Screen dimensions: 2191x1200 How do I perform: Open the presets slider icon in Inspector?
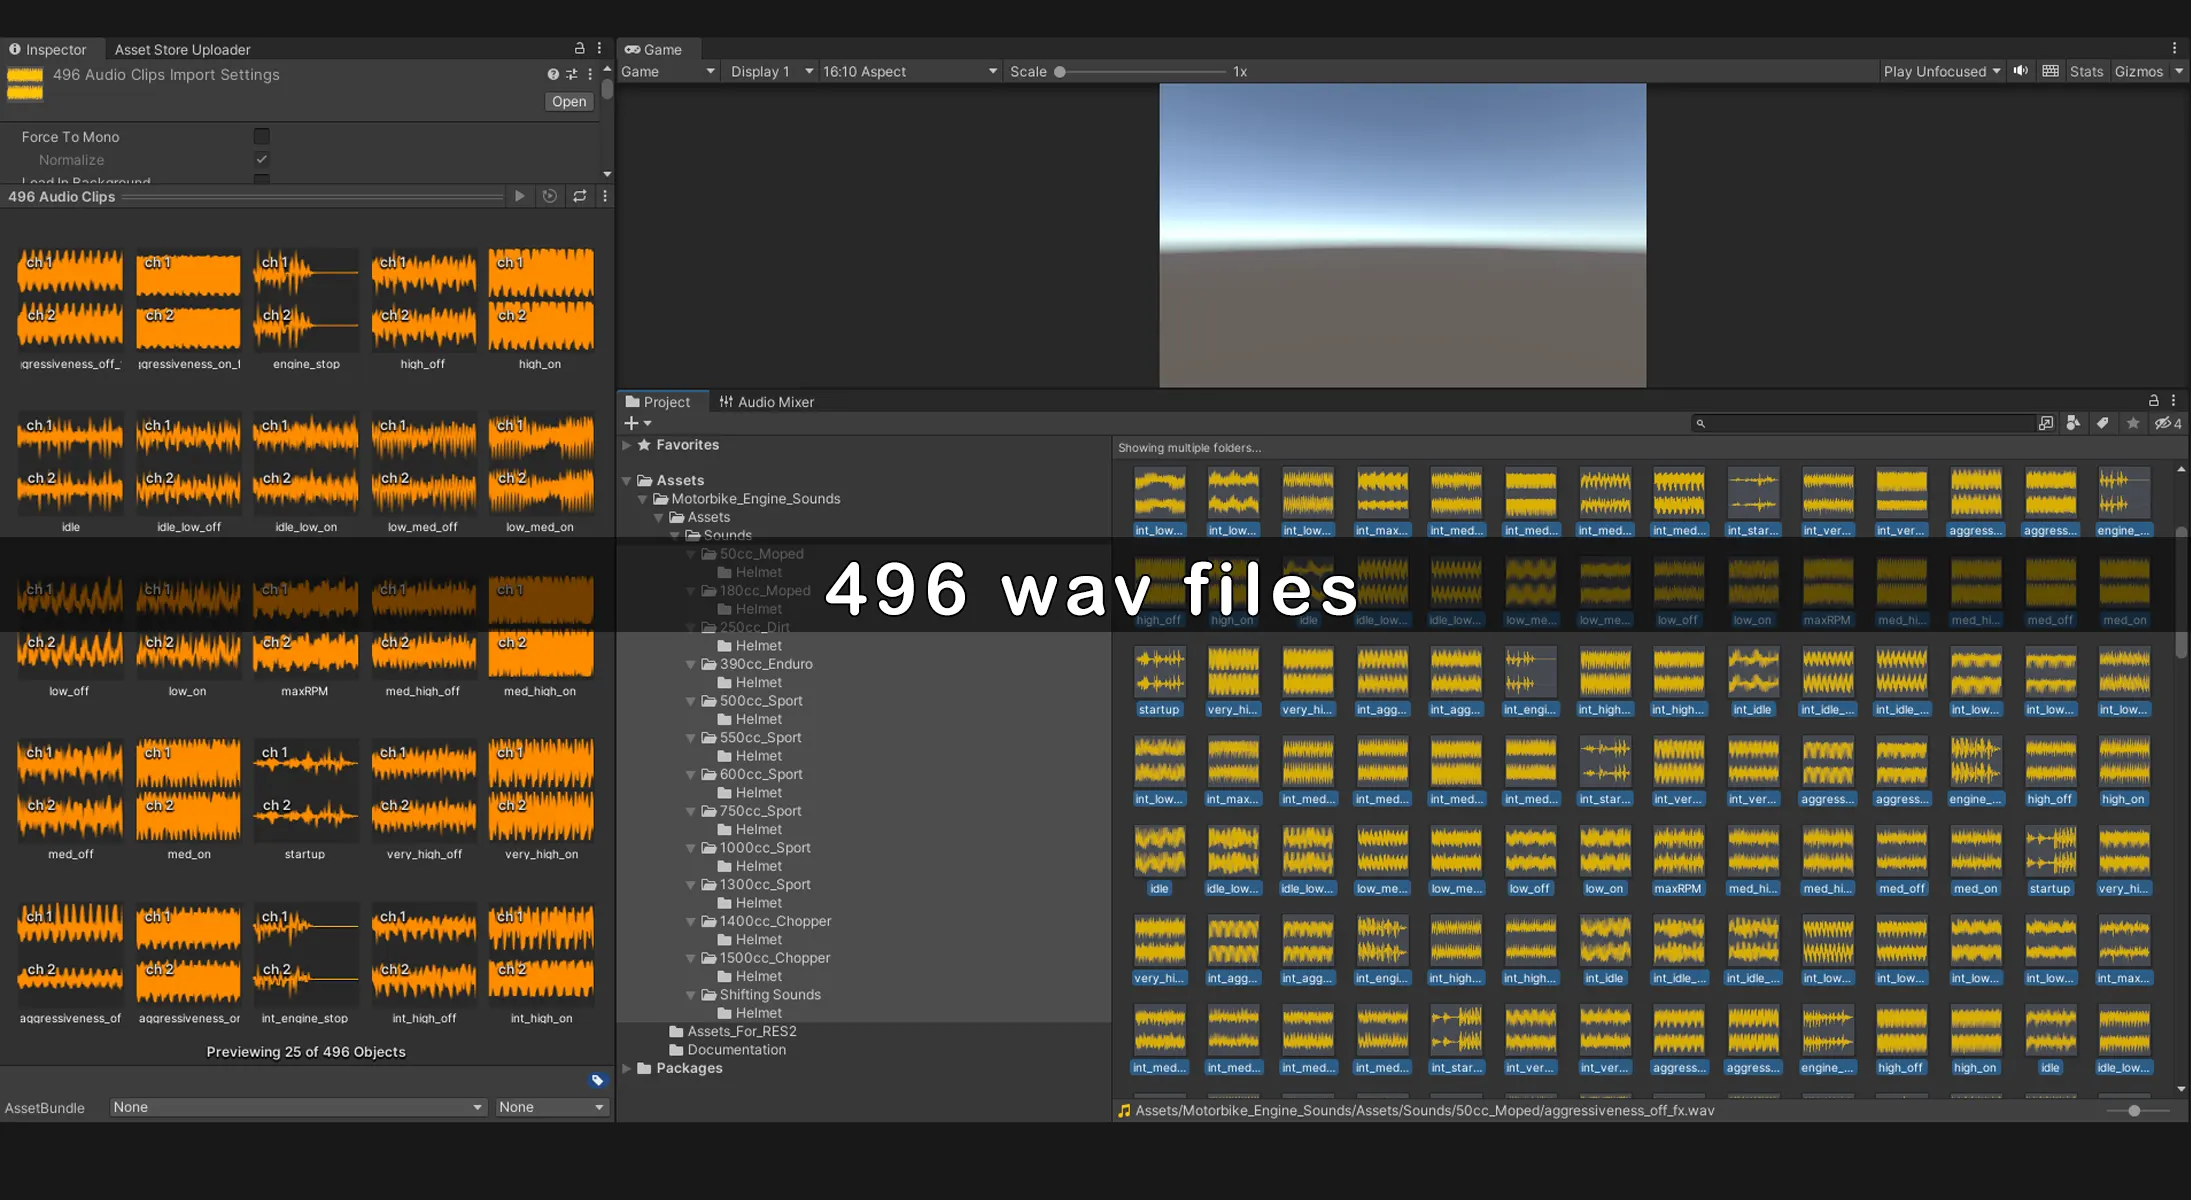pyautogui.click(x=571, y=74)
